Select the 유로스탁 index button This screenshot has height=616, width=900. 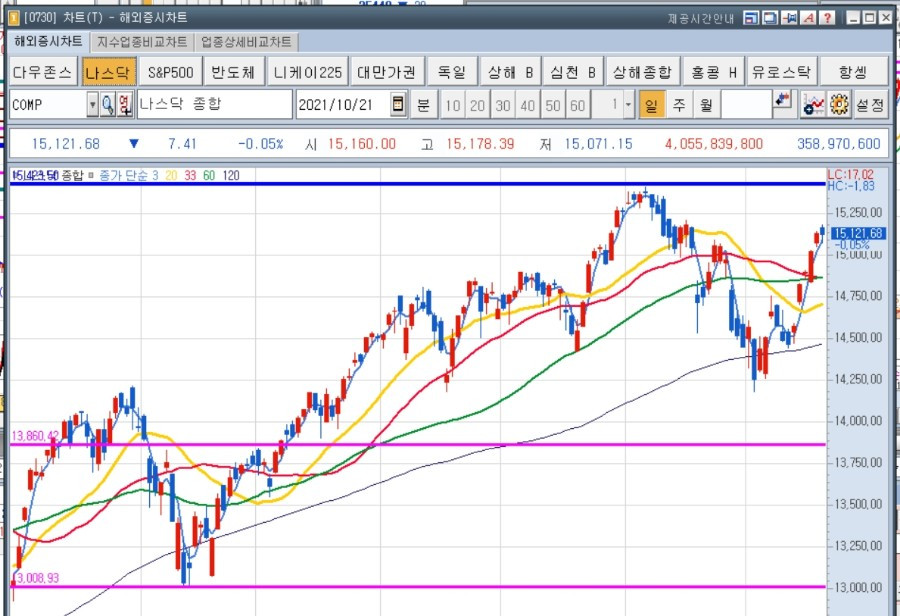[x=782, y=72]
